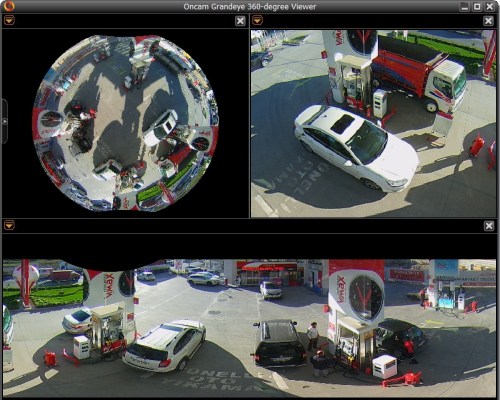Close the bottom panorama view pane
Image resolution: width=500 pixels, height=400 pixels.
(489, 226)
